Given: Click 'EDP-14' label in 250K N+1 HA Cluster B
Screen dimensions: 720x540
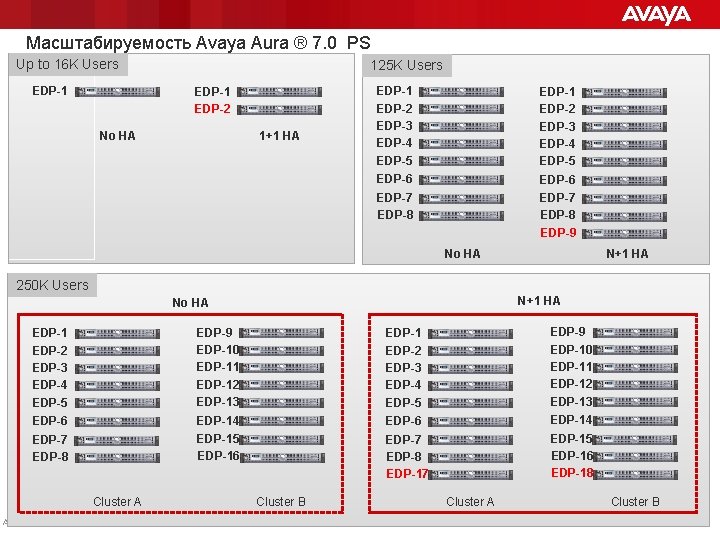Looking at the screenshot, I should coord(571,420).
